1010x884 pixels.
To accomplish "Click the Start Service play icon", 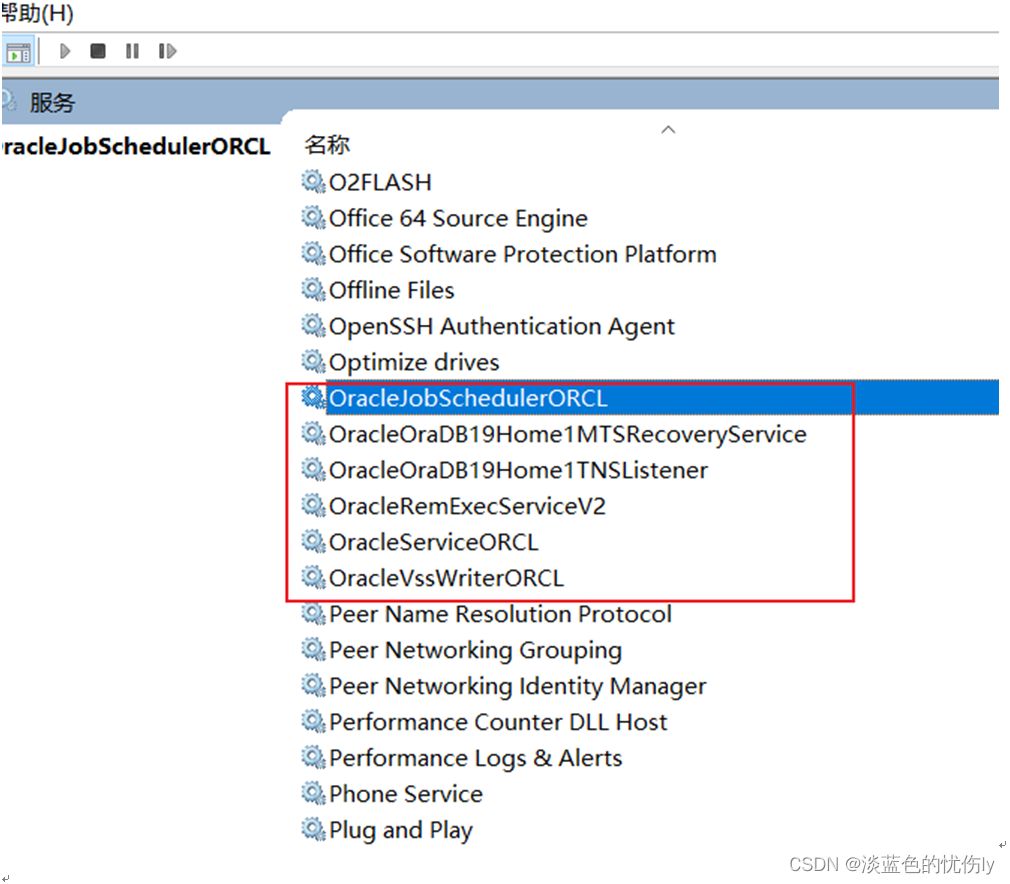I will [64, 51].
